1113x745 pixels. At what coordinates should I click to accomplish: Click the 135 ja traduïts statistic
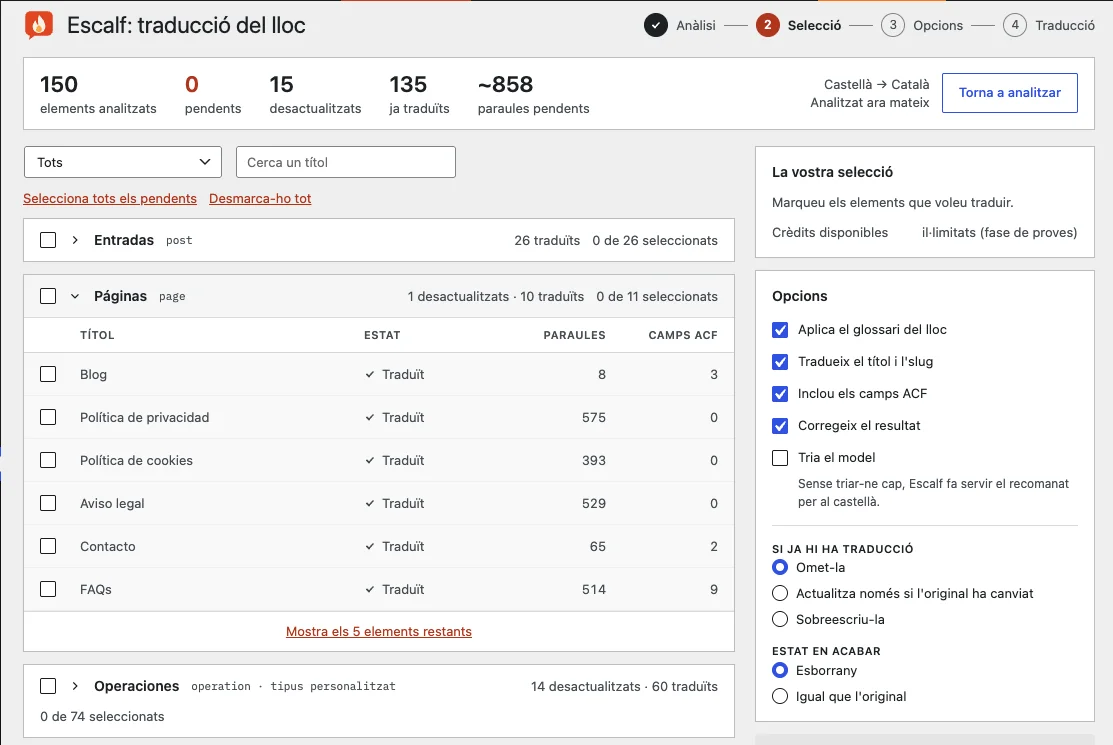coord(419,94)
